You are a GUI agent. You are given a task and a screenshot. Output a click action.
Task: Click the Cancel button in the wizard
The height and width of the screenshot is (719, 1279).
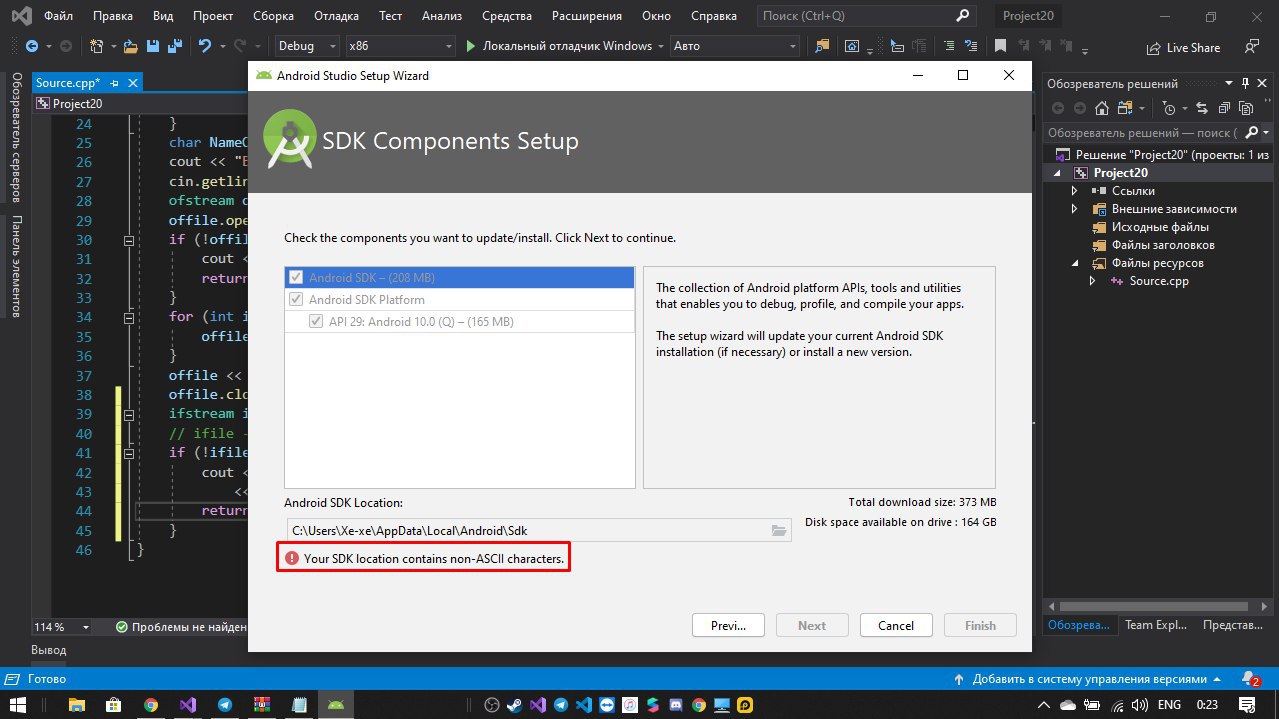tap(896, 625)
